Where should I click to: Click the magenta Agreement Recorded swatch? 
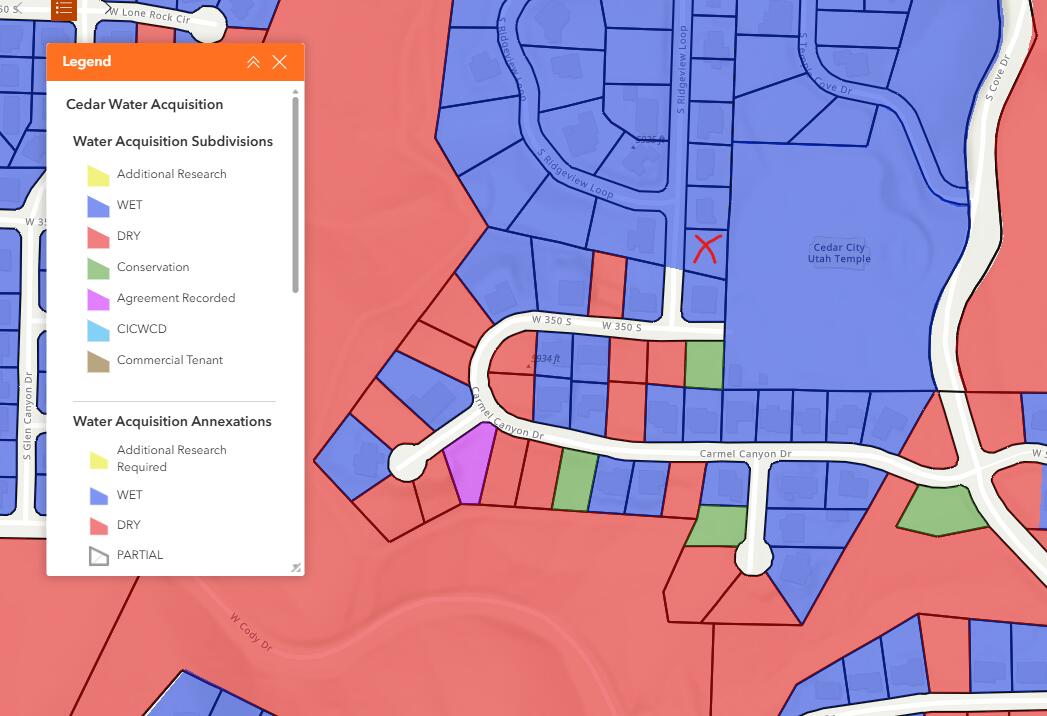tap(98, 299)
